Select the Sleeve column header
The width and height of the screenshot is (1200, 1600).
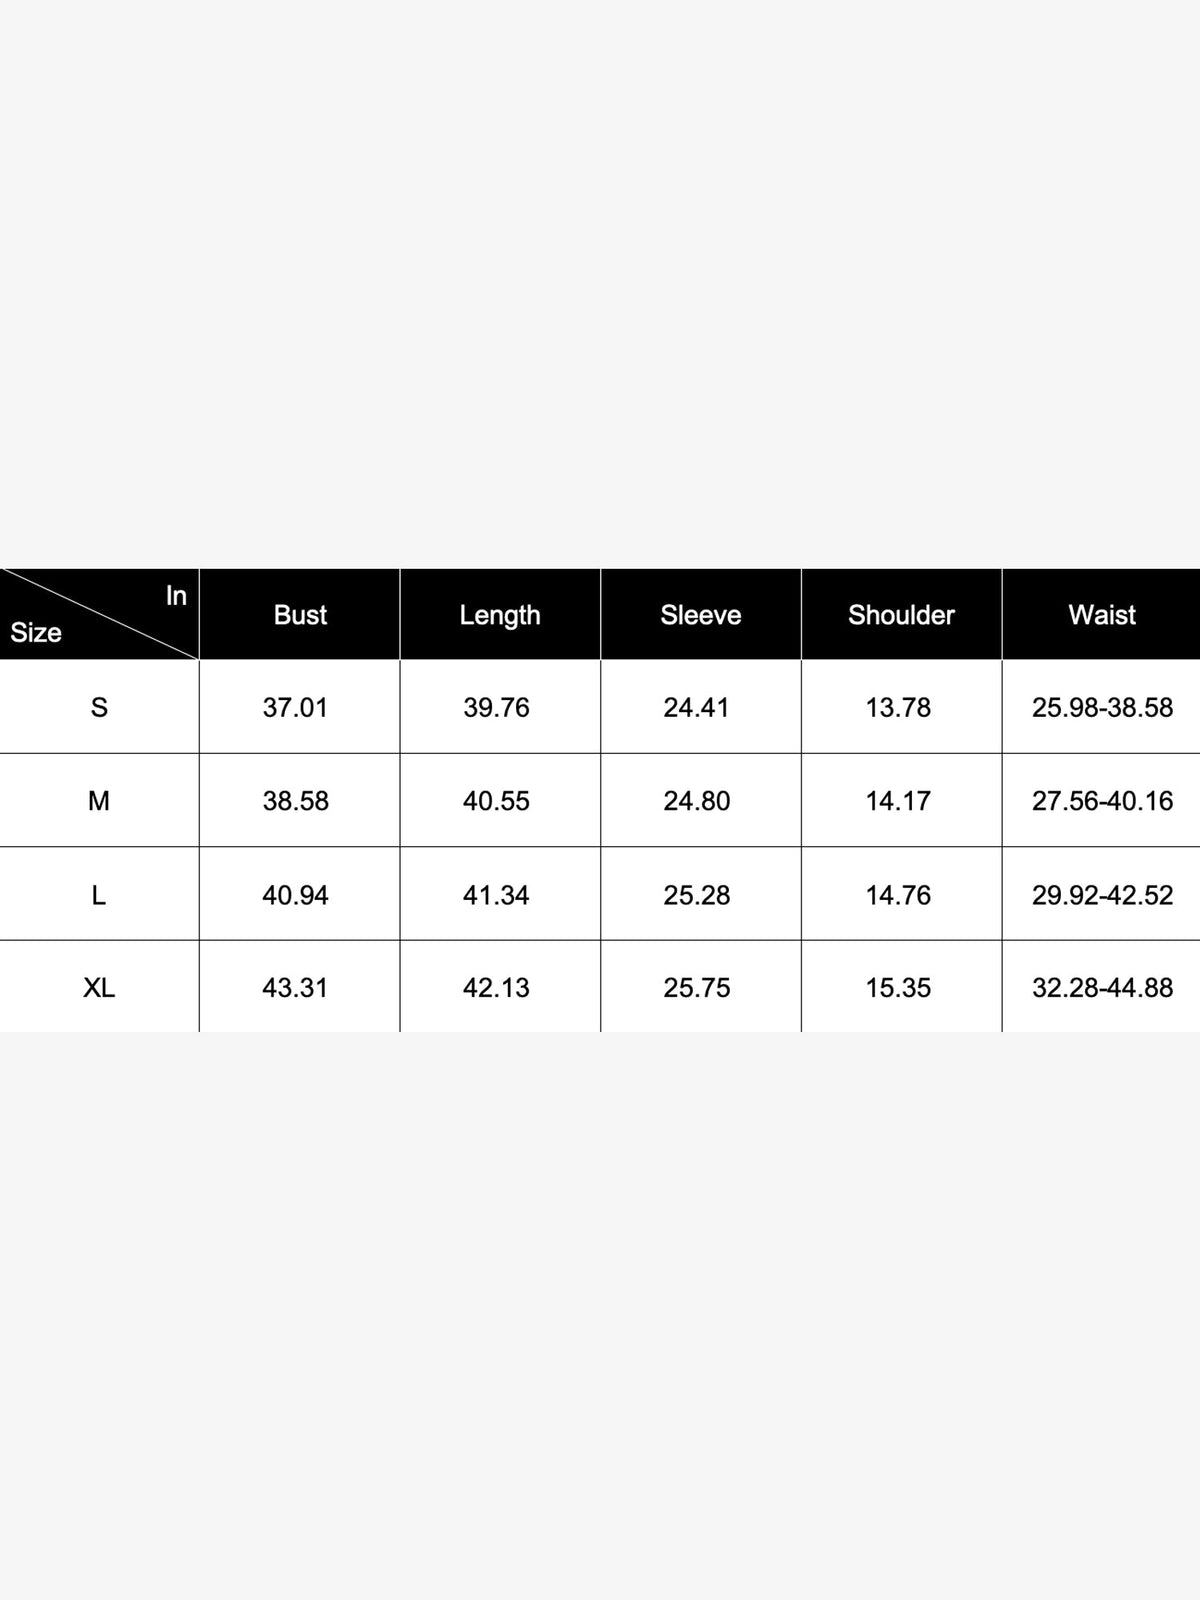(701, 614)
